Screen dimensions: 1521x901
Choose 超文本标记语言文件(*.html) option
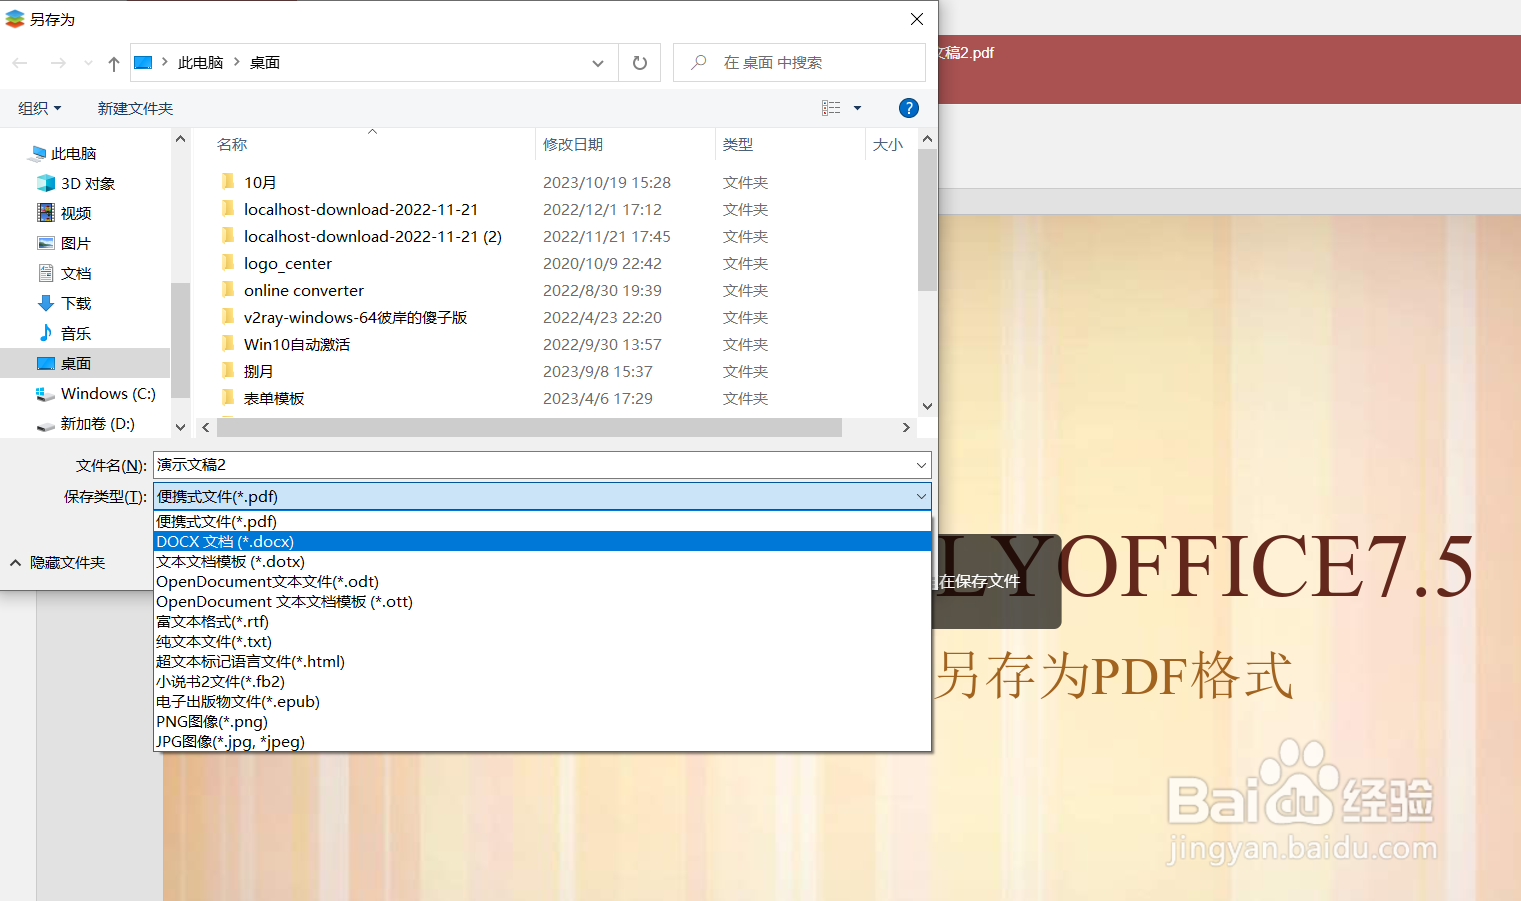tap(543, 661)
